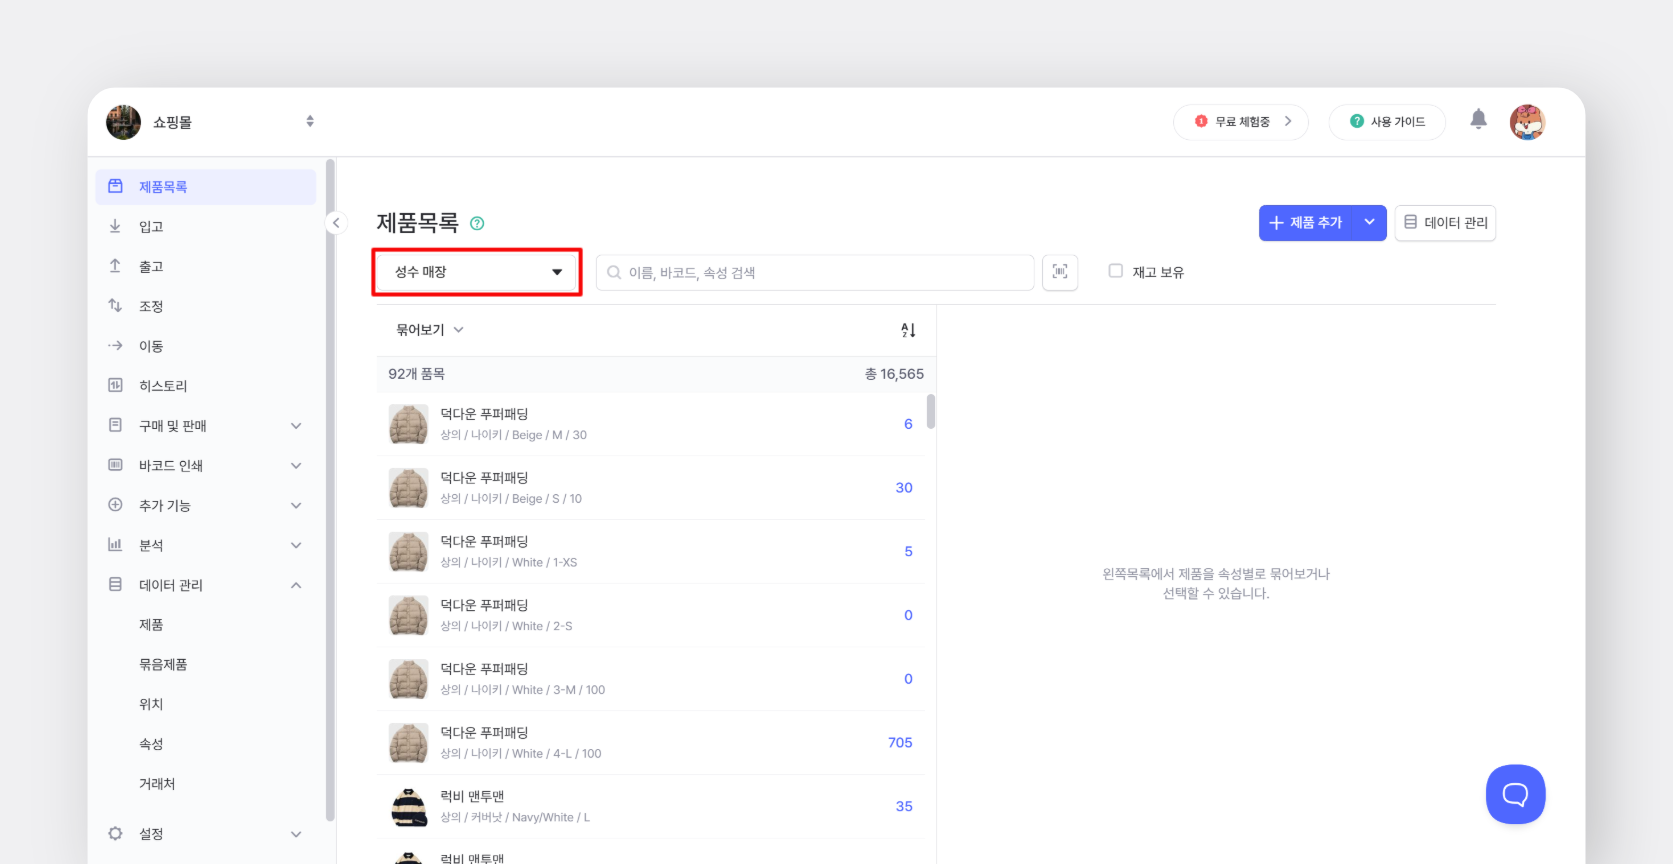
Task: Click the 조정 up-down arrows icon
Action: pos(115,305)
